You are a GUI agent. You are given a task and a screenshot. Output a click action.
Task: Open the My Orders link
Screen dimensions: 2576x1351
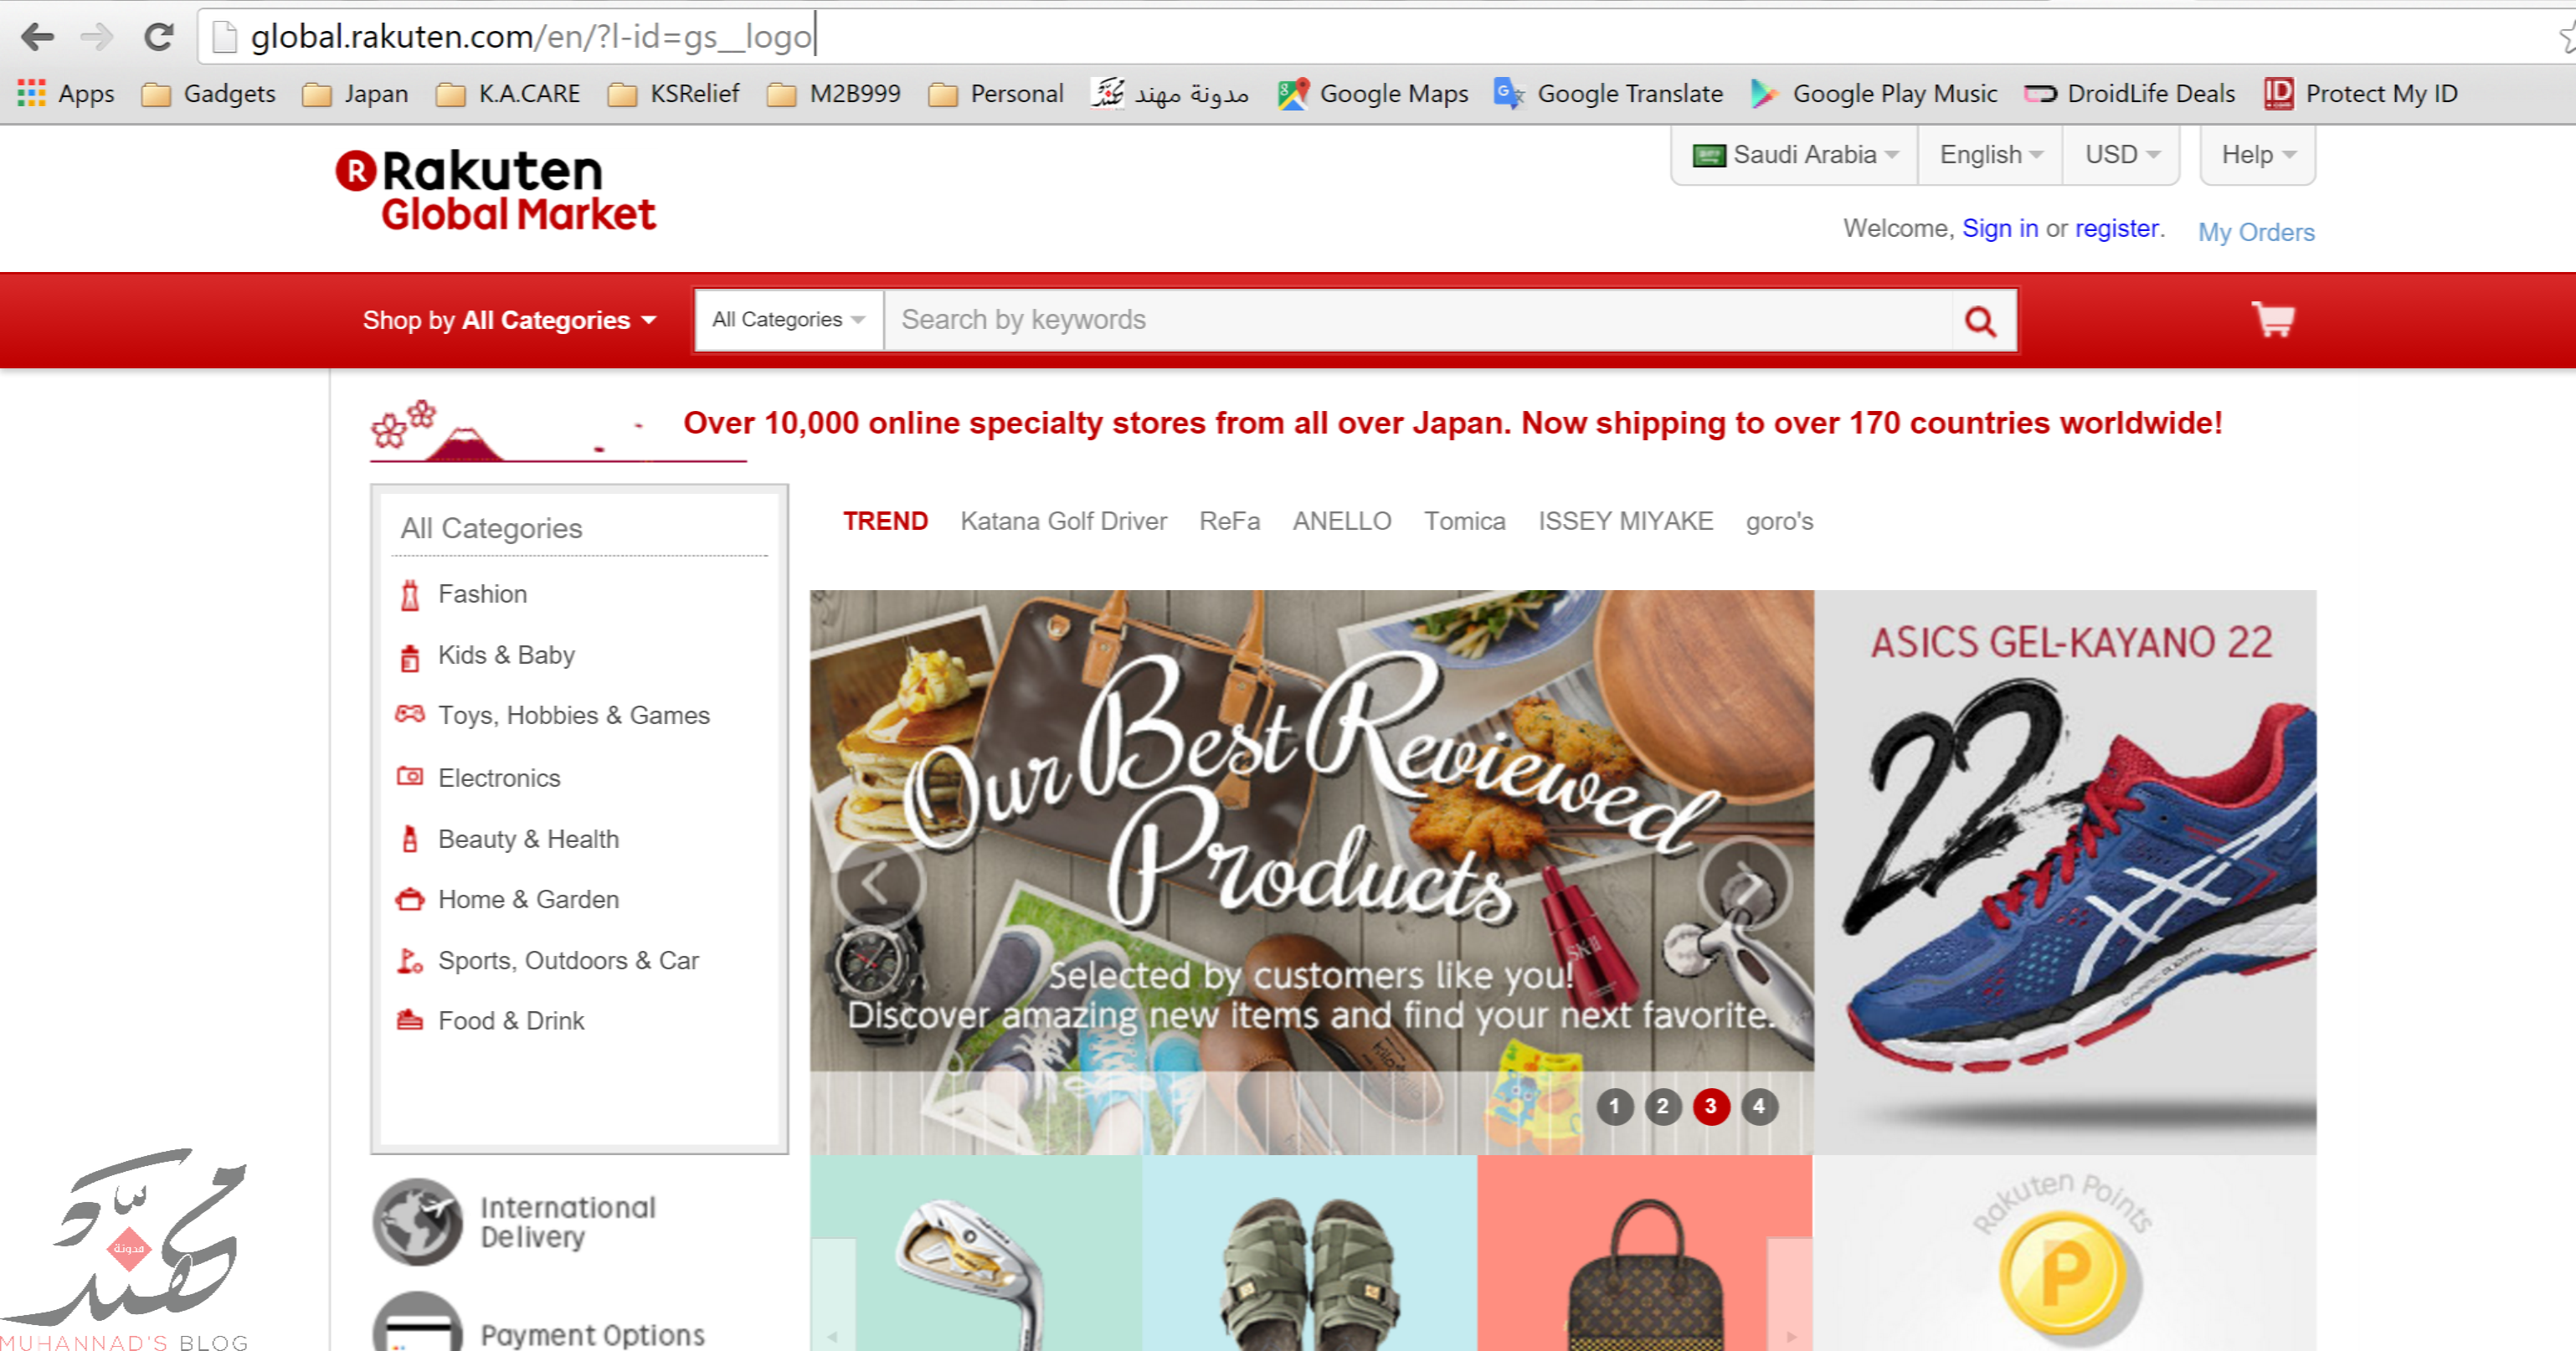click(x=2256, y=232)
